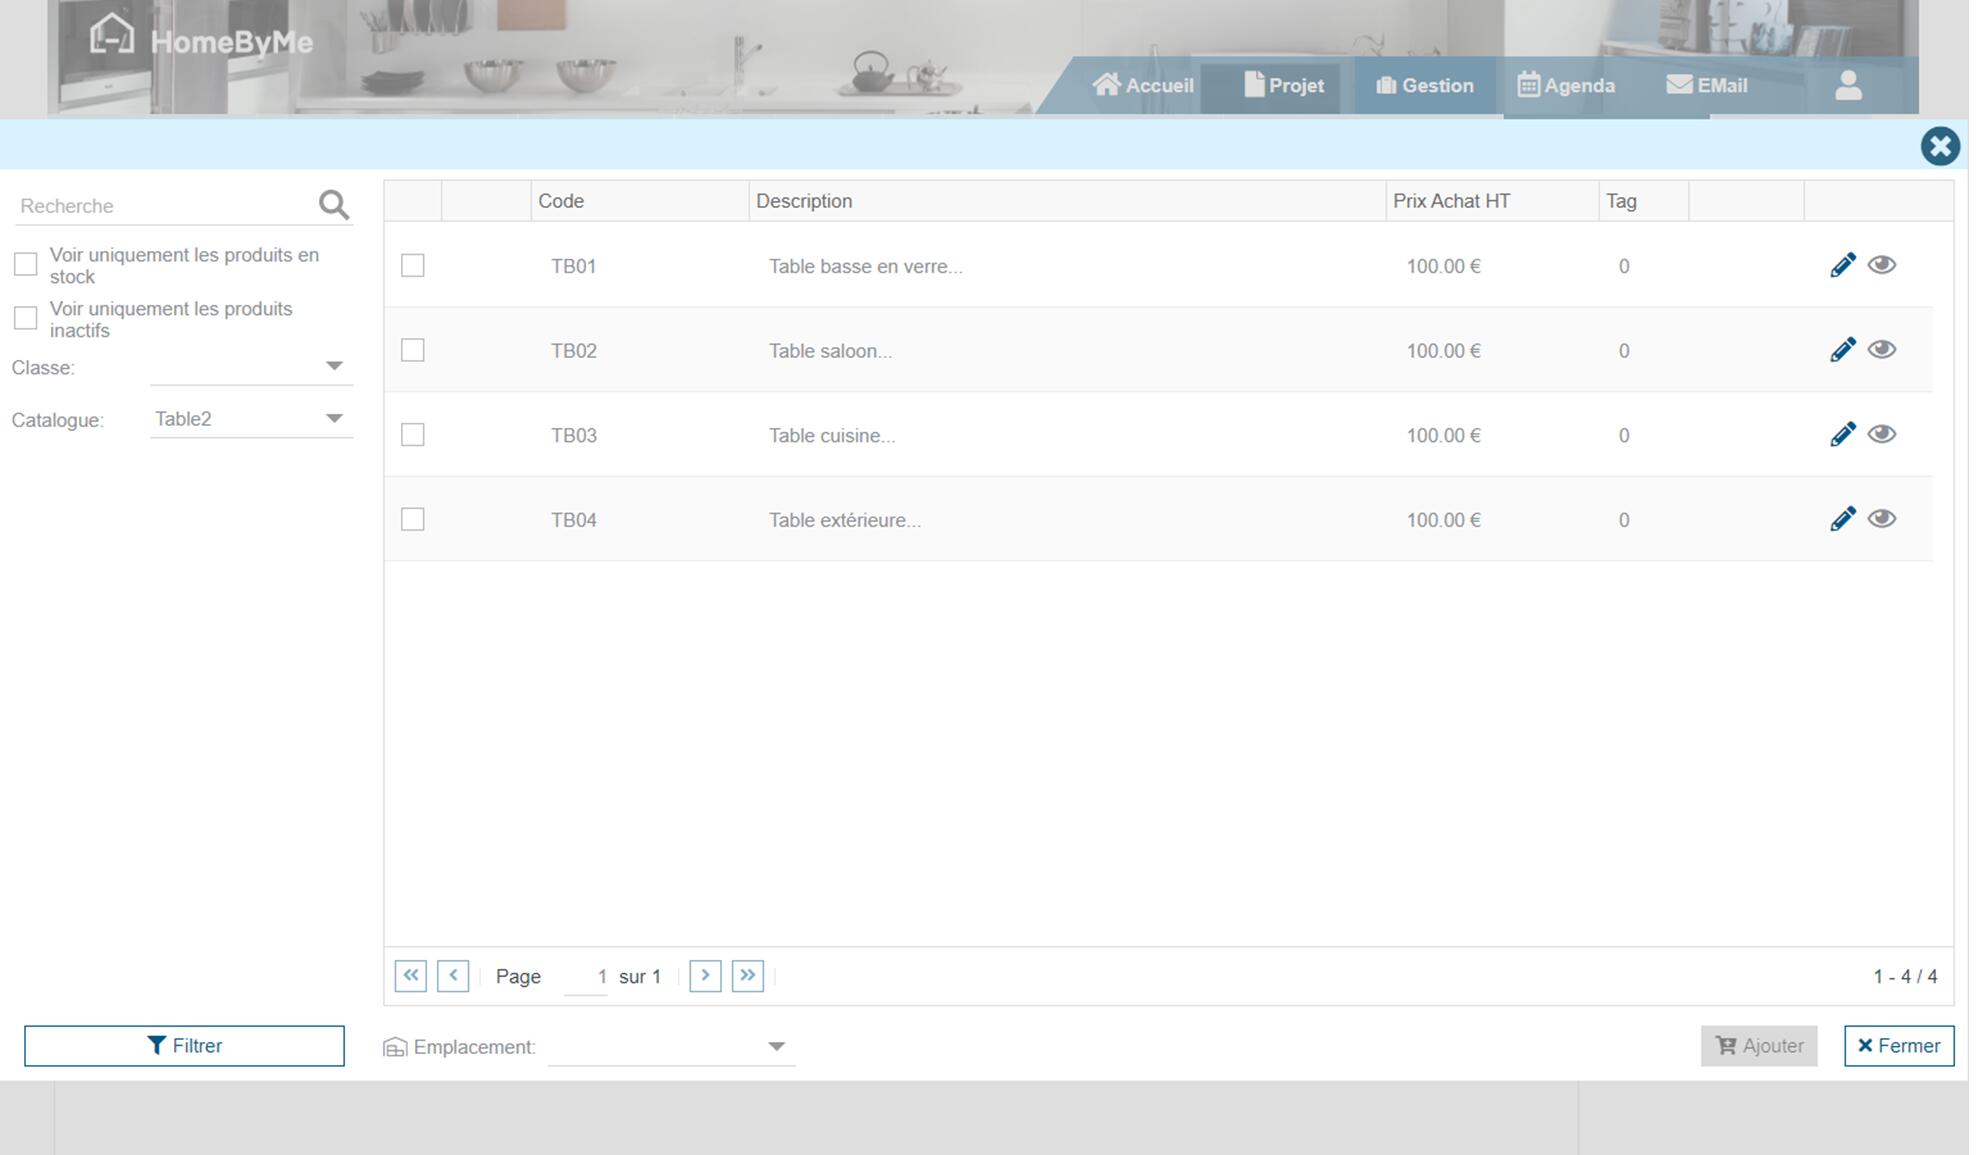1980x1155 pixels.
Task: View details of TB02 via eye icon
Action: [1881, 350]
